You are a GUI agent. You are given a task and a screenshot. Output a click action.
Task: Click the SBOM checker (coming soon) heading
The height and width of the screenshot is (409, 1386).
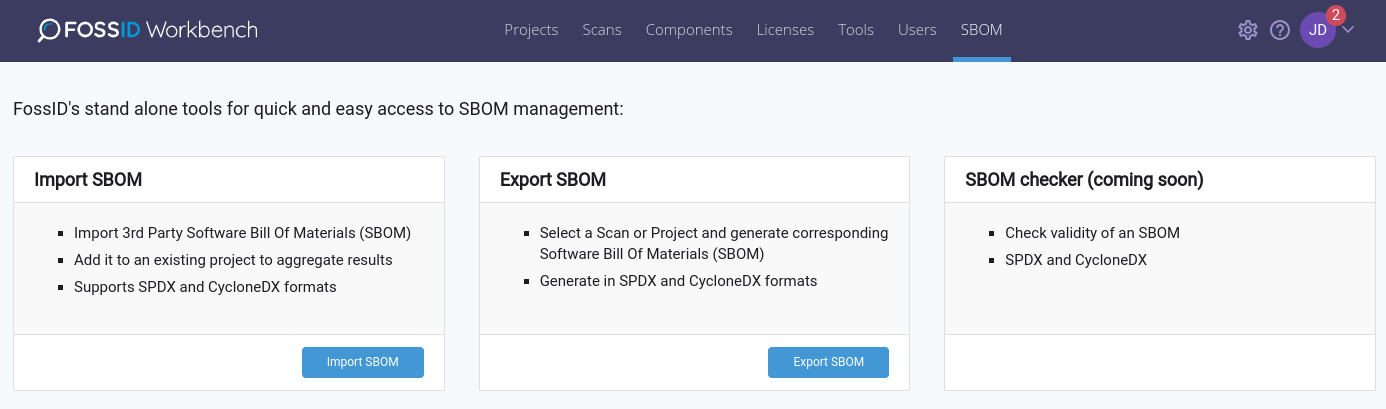[1084, 180]
